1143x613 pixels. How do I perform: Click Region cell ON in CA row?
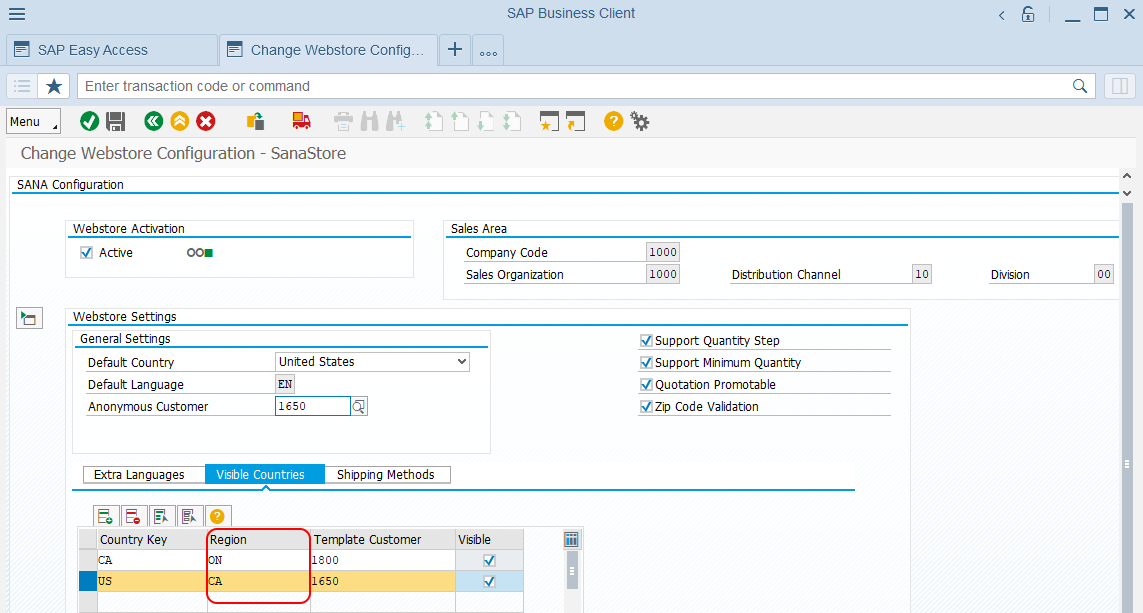(x=259, y=561)
